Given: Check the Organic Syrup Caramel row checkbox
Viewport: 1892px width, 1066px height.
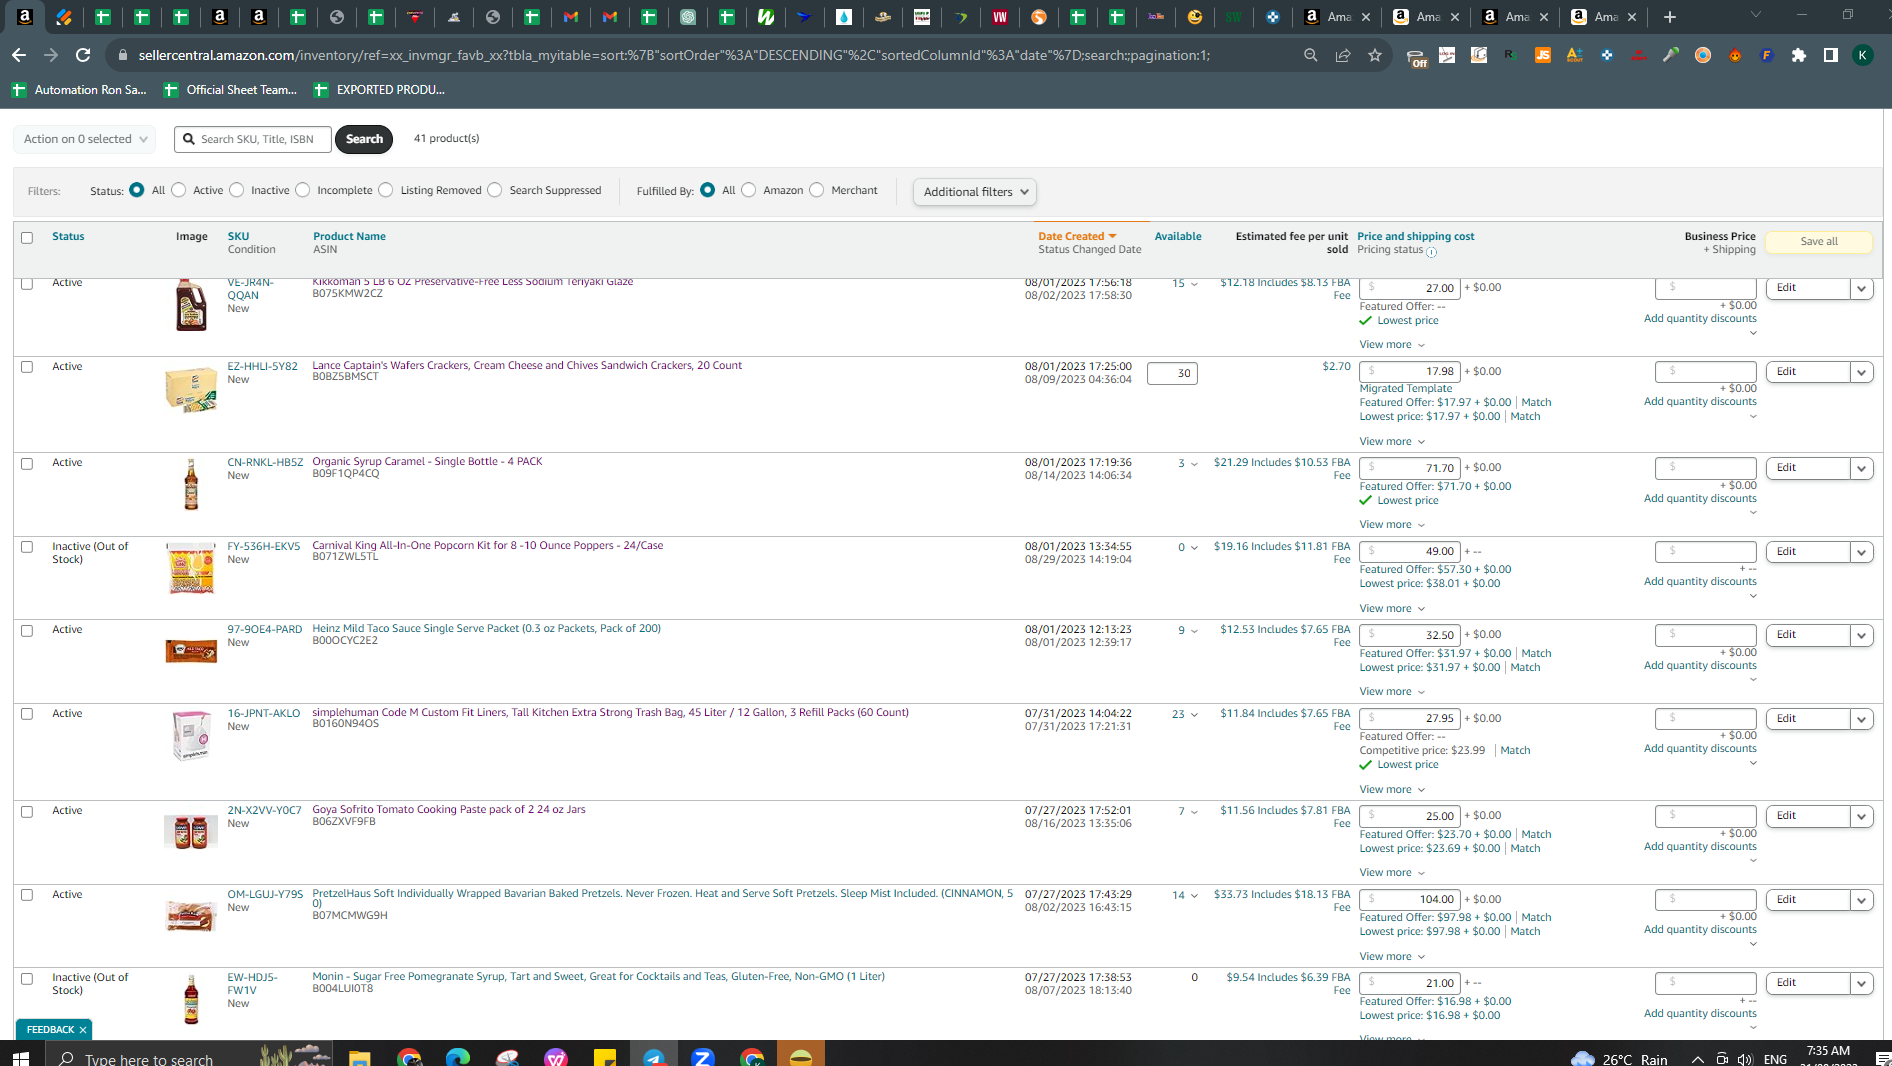Looking at the screenshot, I should click(27, 464).
